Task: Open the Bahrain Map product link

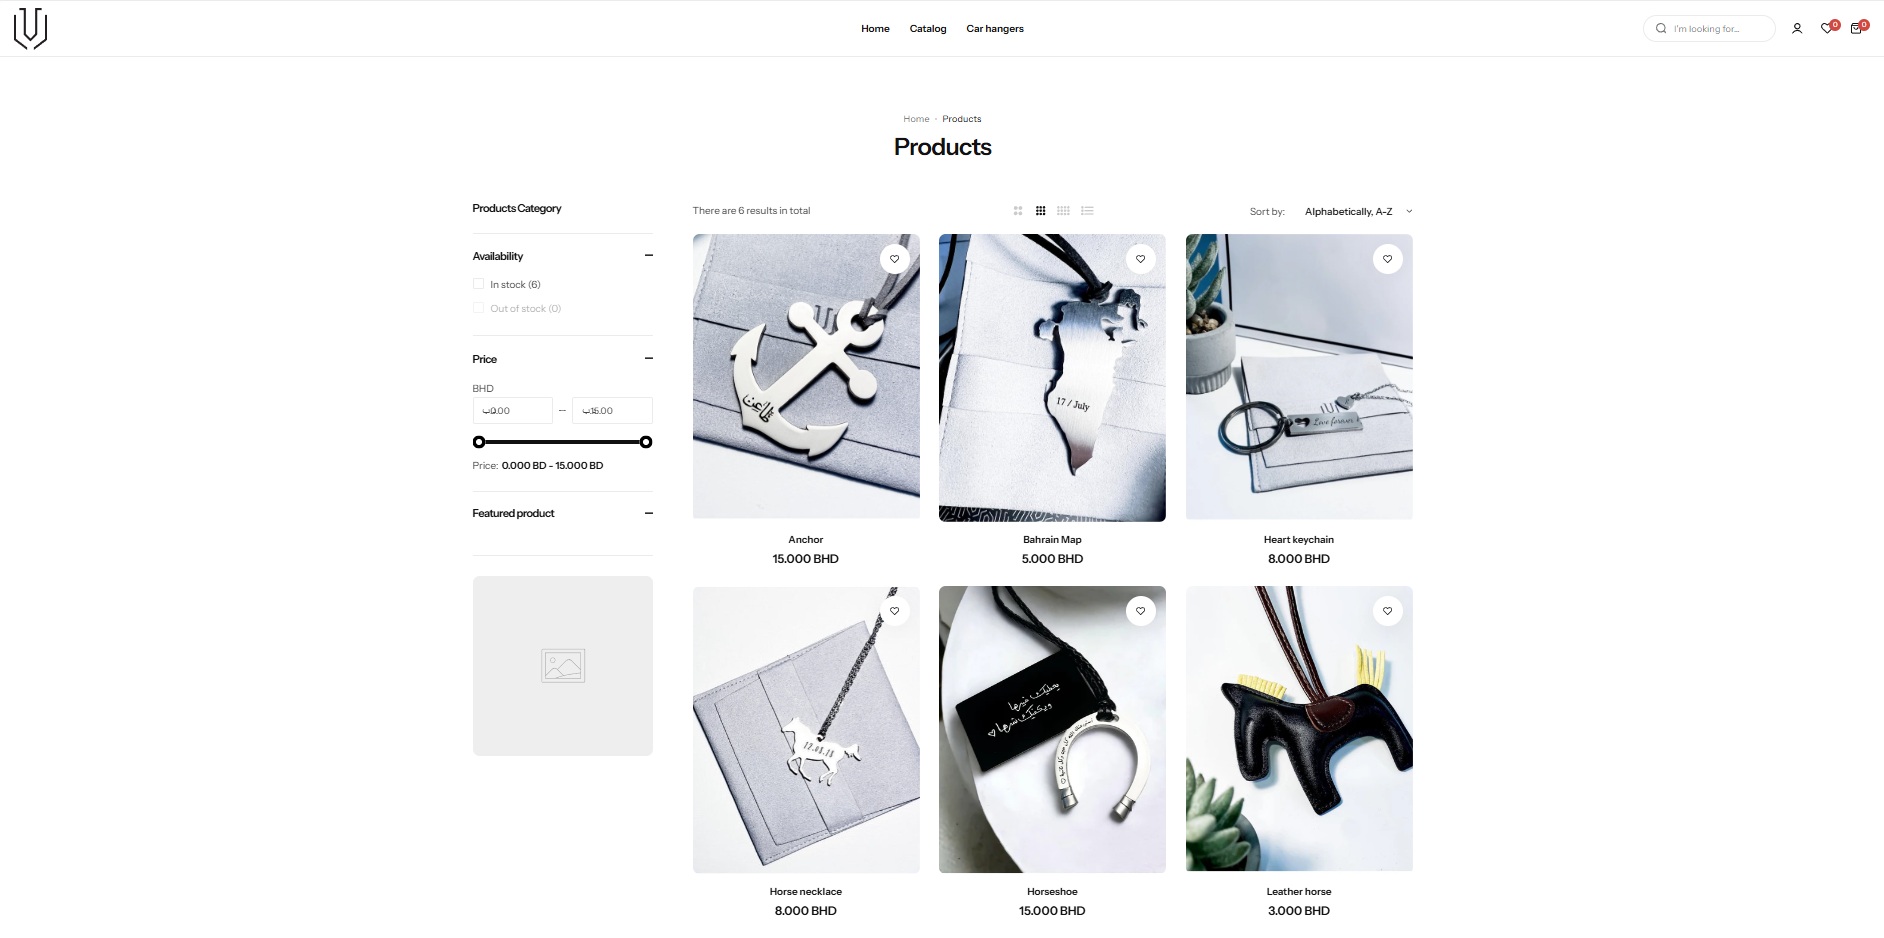Action: pos(1052,540)
